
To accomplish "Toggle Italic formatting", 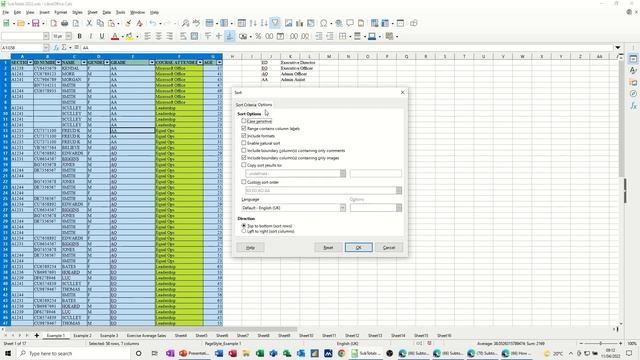I will pyautogui.click(x=91, y=36).
